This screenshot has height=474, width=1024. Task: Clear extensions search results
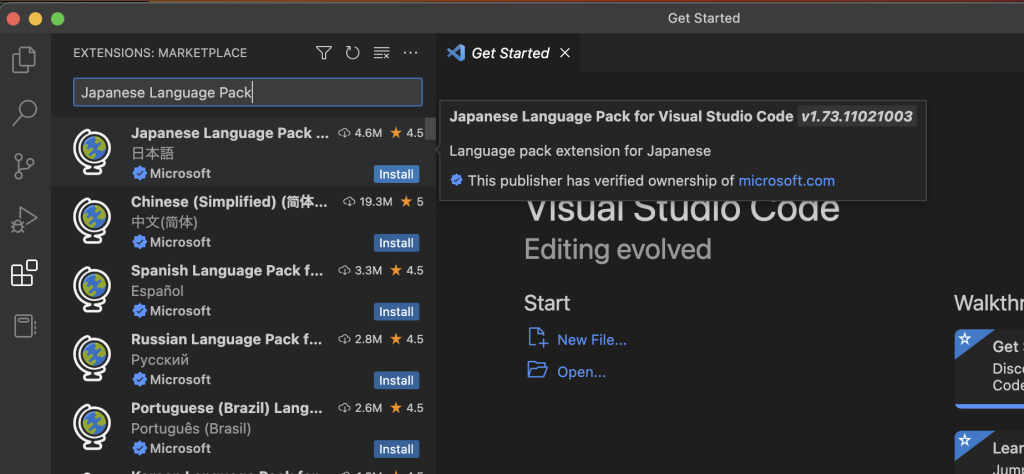(x=381, y=53)
